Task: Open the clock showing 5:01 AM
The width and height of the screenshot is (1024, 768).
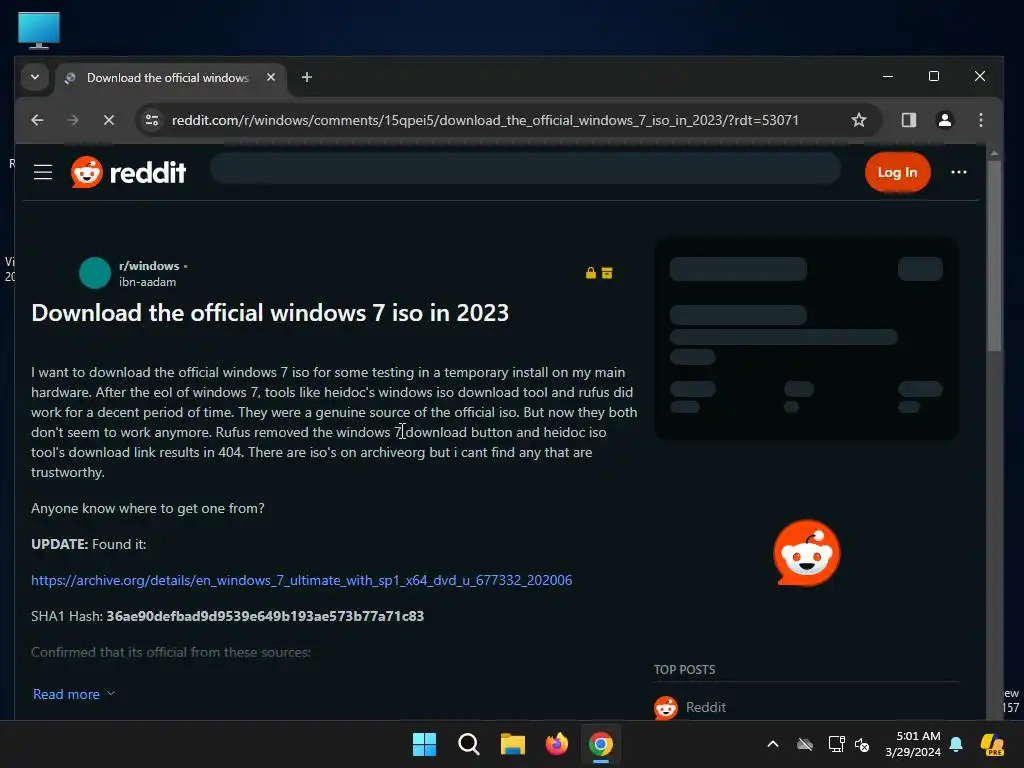Action: point(913,744)
